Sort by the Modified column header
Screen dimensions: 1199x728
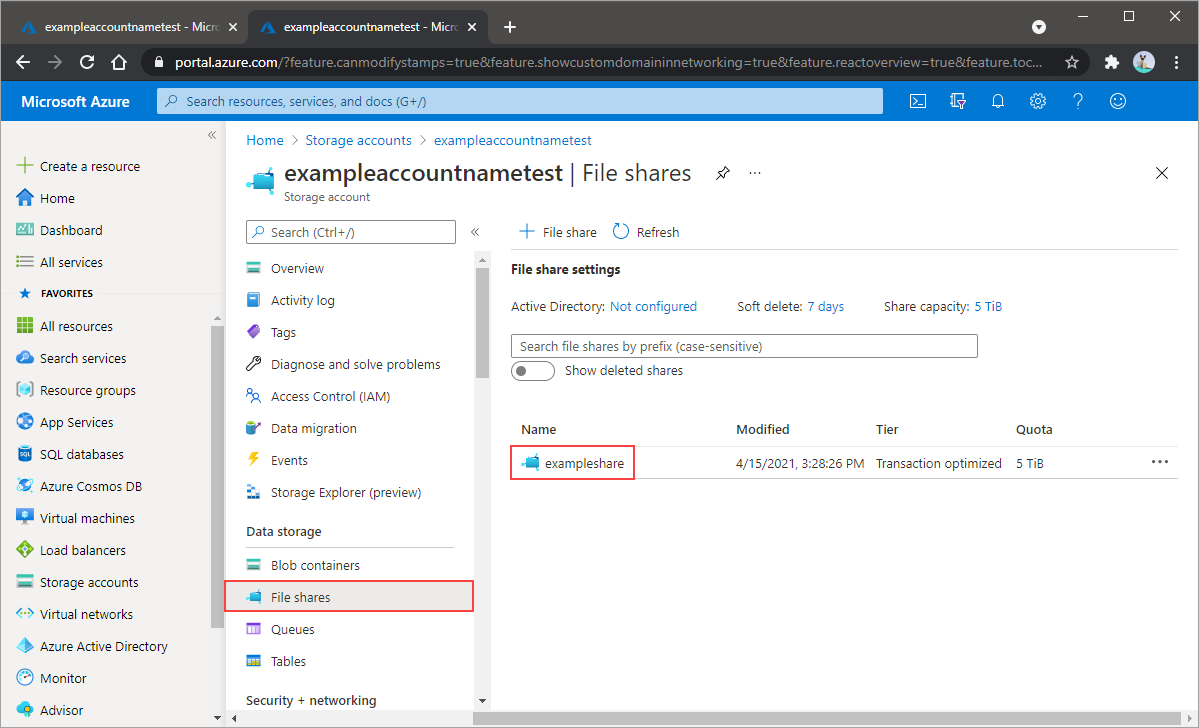(762, 430)
